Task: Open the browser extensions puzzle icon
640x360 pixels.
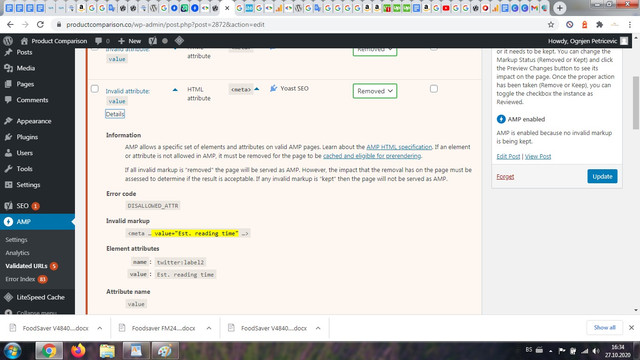Action: 599,24
